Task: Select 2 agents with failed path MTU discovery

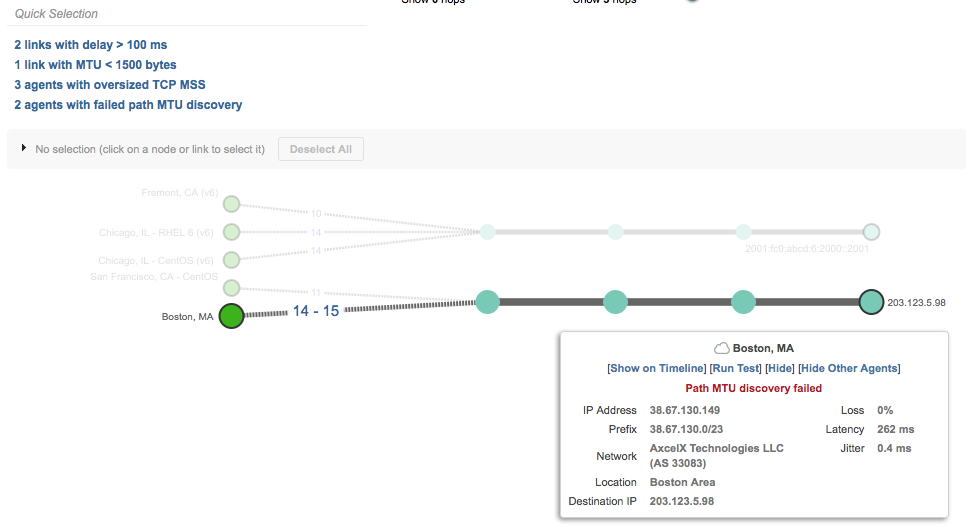Action: tap(127, 105)
